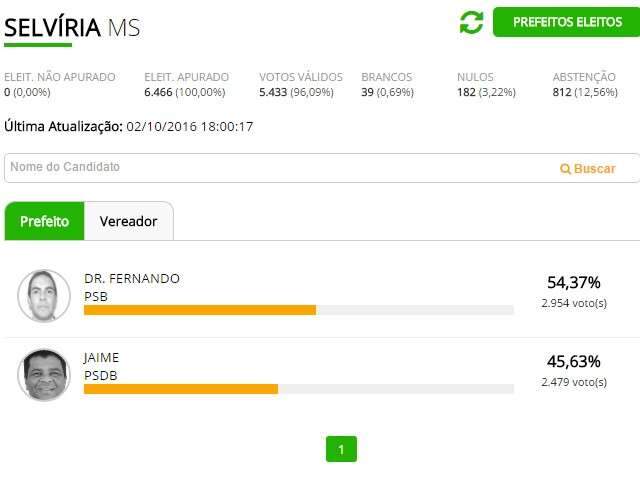Click Dr. Fernando's orange vote progress bar
Viewport: 640px width, 480px height.
[x=200, y=310]
